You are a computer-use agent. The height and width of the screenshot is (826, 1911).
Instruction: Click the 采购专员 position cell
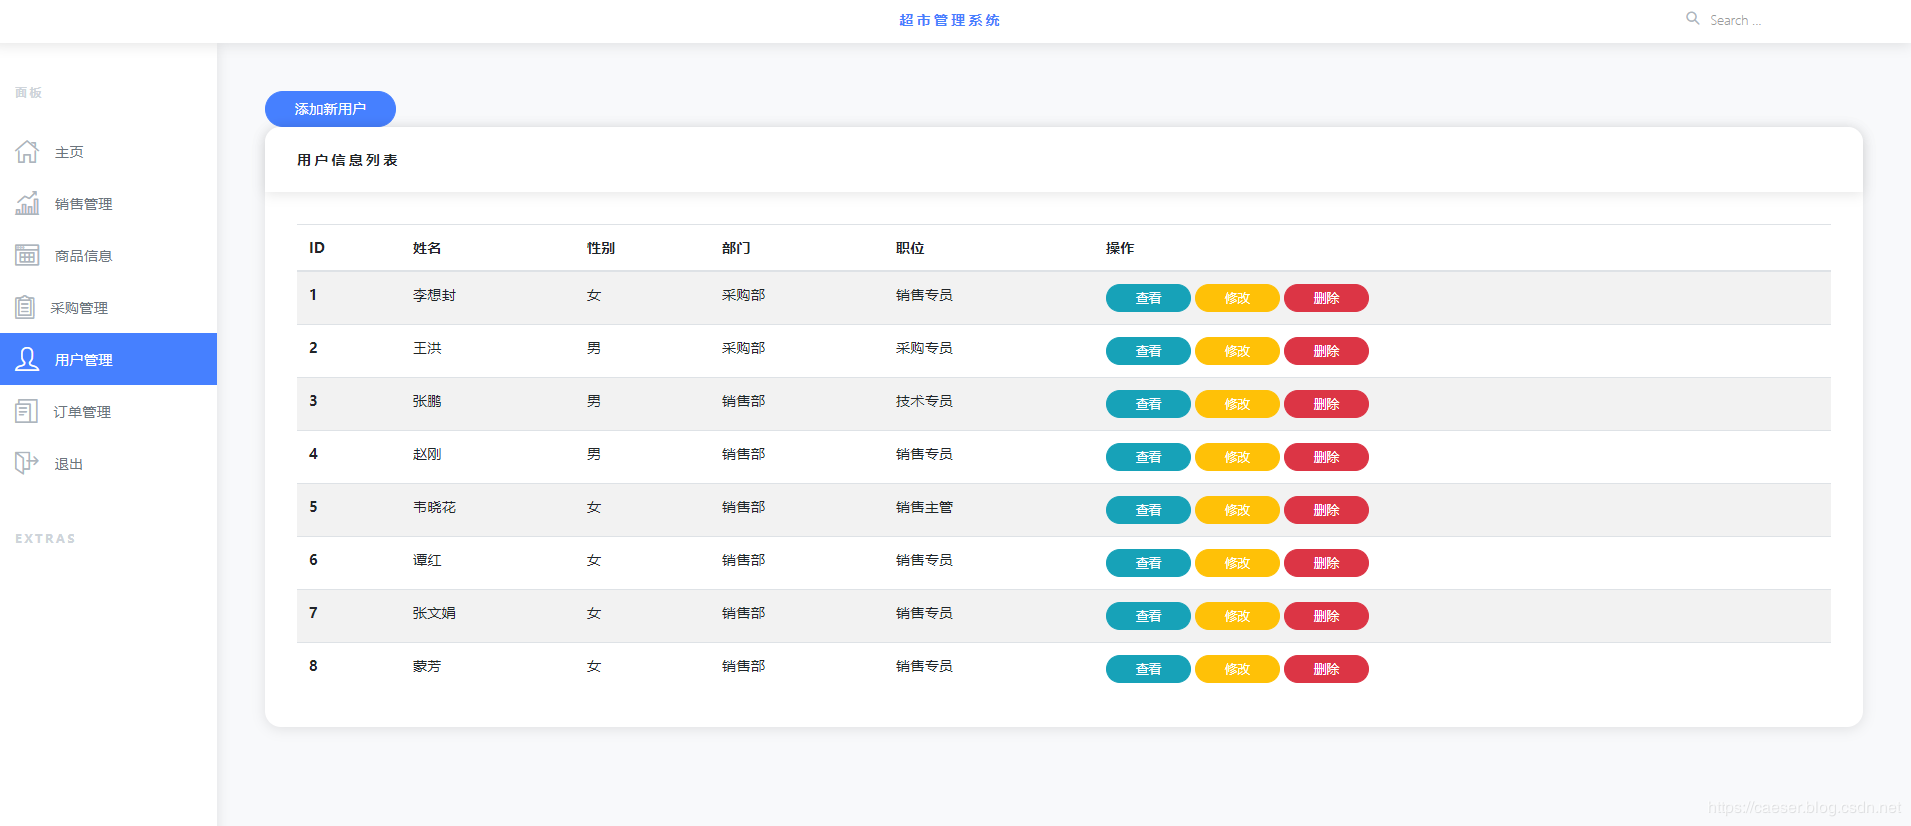(x=924, y=348)
